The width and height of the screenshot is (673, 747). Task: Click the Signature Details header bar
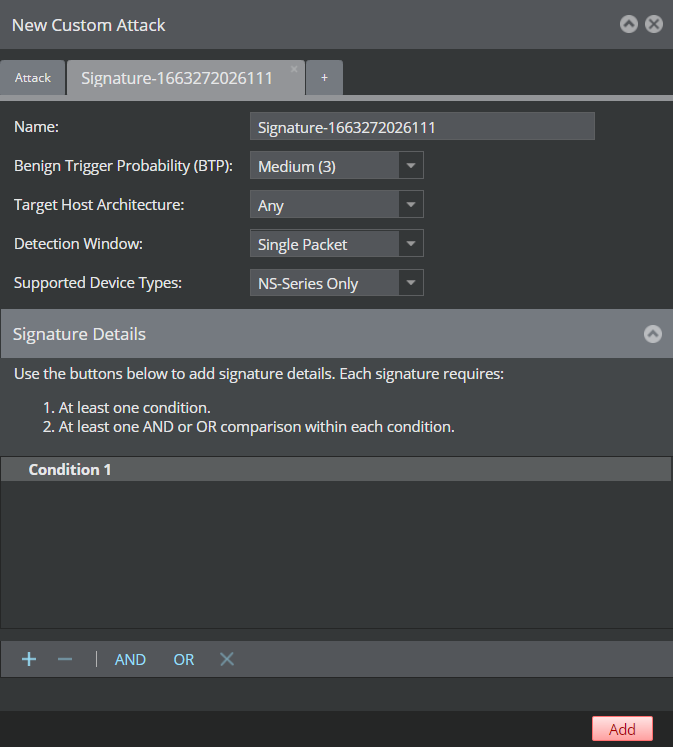point(336,334)
